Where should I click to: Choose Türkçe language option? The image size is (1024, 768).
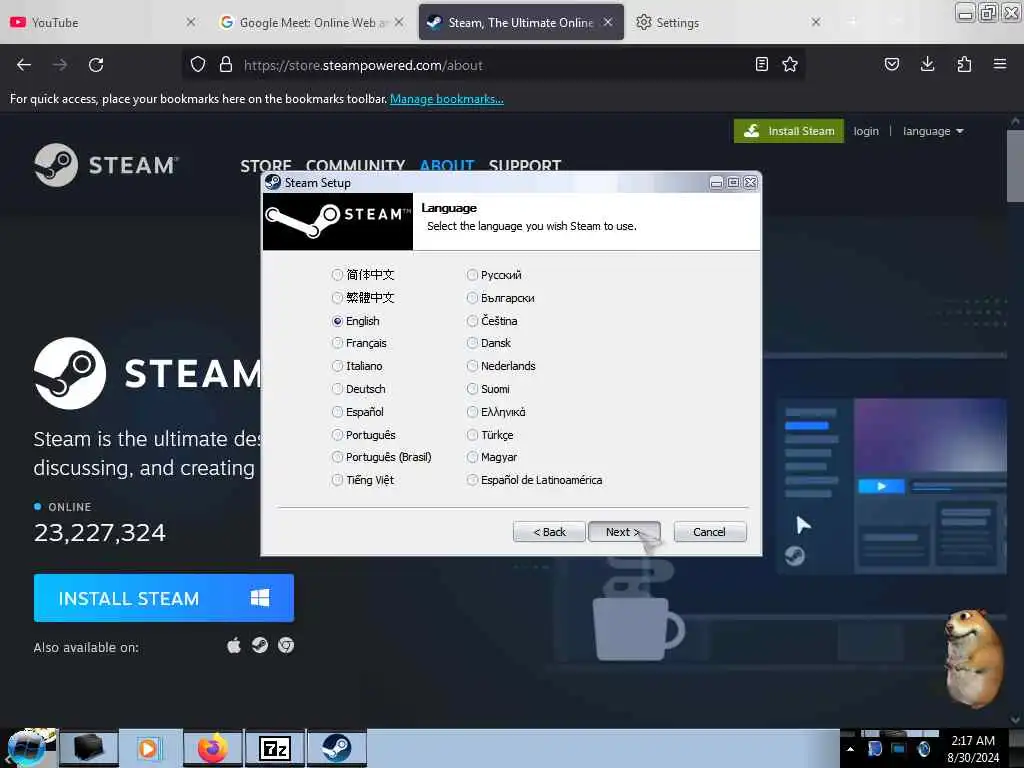(490, 435)
